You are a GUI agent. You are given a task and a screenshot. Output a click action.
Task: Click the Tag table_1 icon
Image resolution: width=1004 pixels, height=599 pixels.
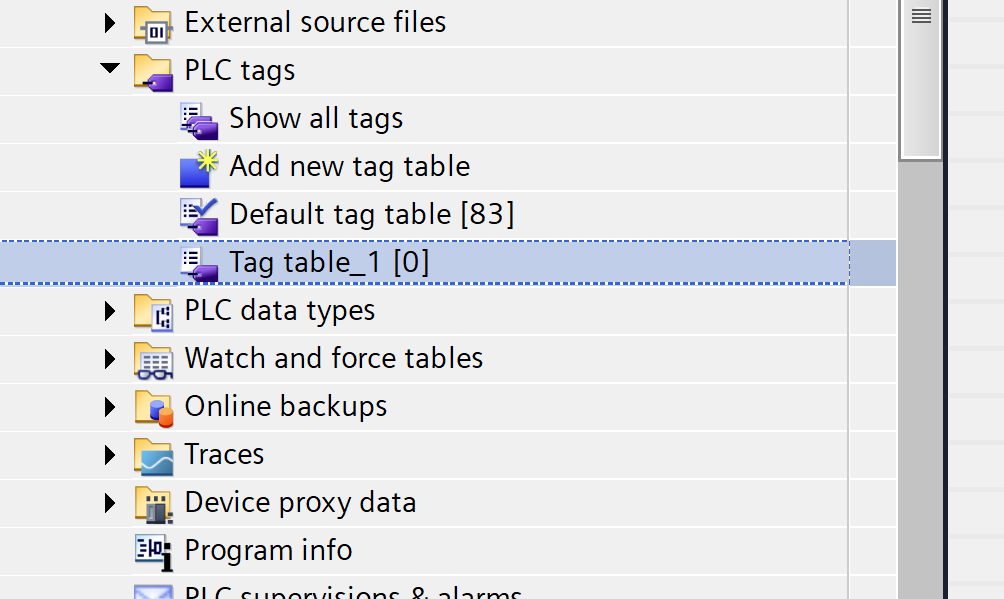click(199, 263)
